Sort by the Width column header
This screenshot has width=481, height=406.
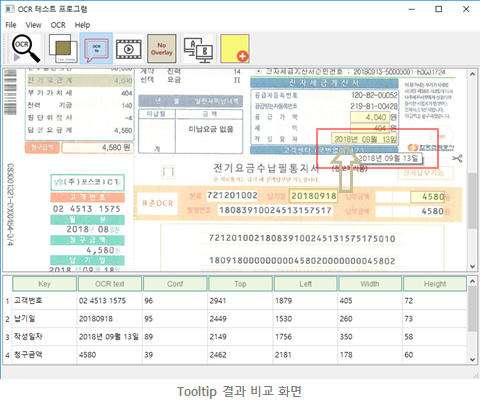point(370,284)
